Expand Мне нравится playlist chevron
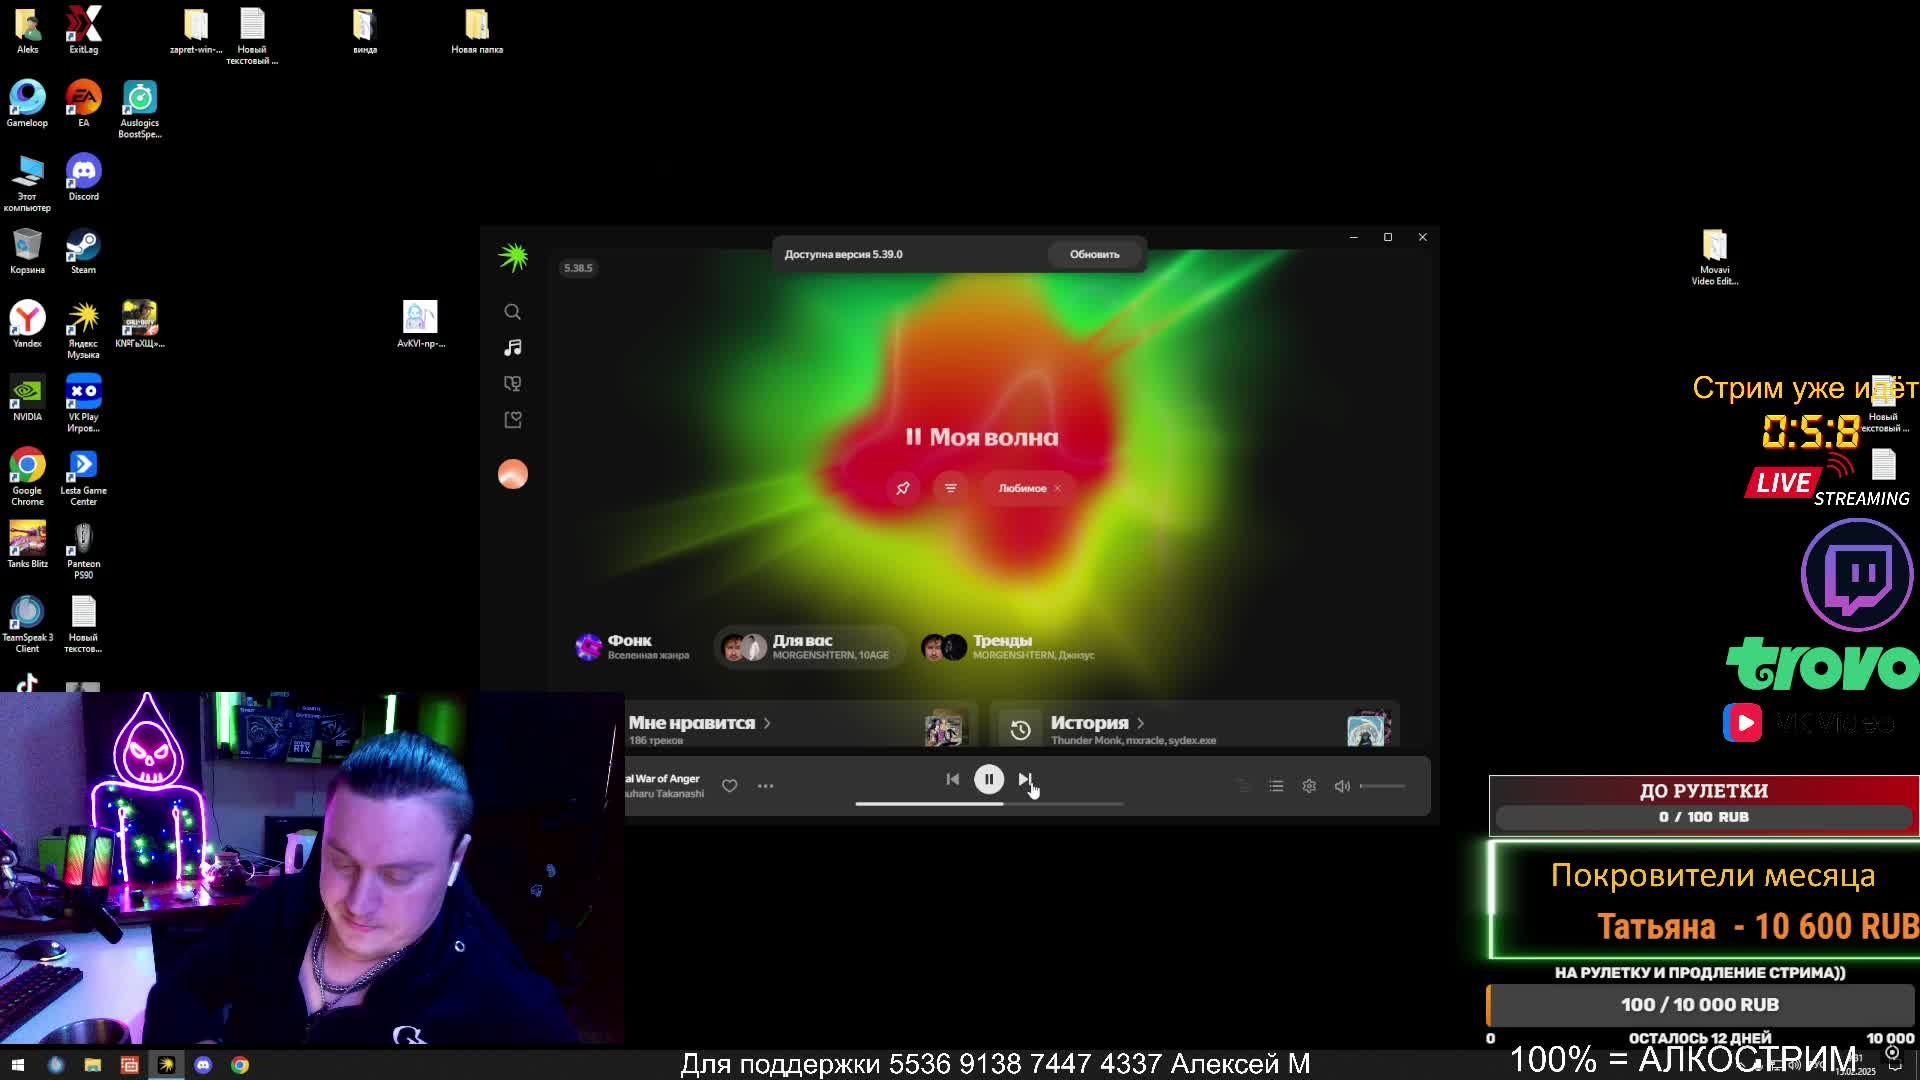Screen dimensions: 1920x1080 coord(767,723)
